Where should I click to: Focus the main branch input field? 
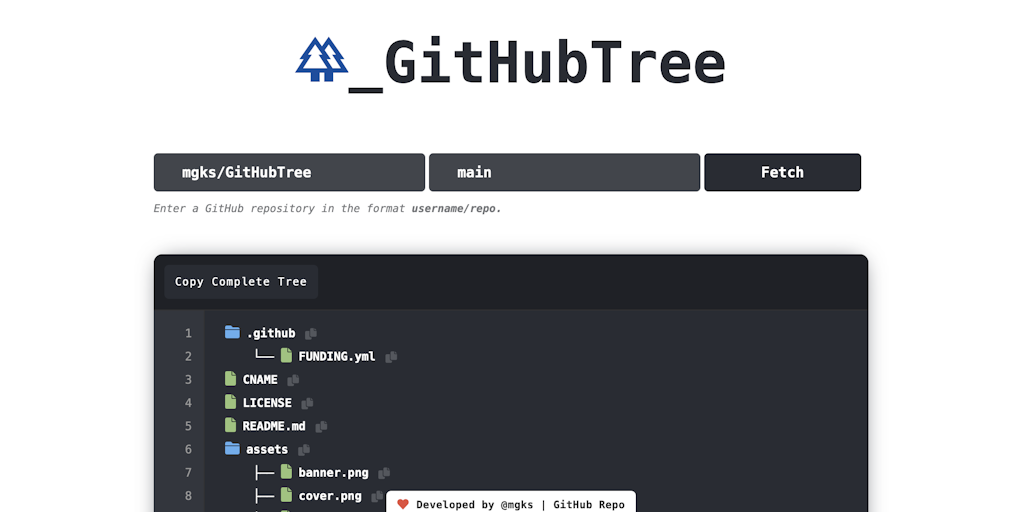pyautogui.click(x=564, y=172)
